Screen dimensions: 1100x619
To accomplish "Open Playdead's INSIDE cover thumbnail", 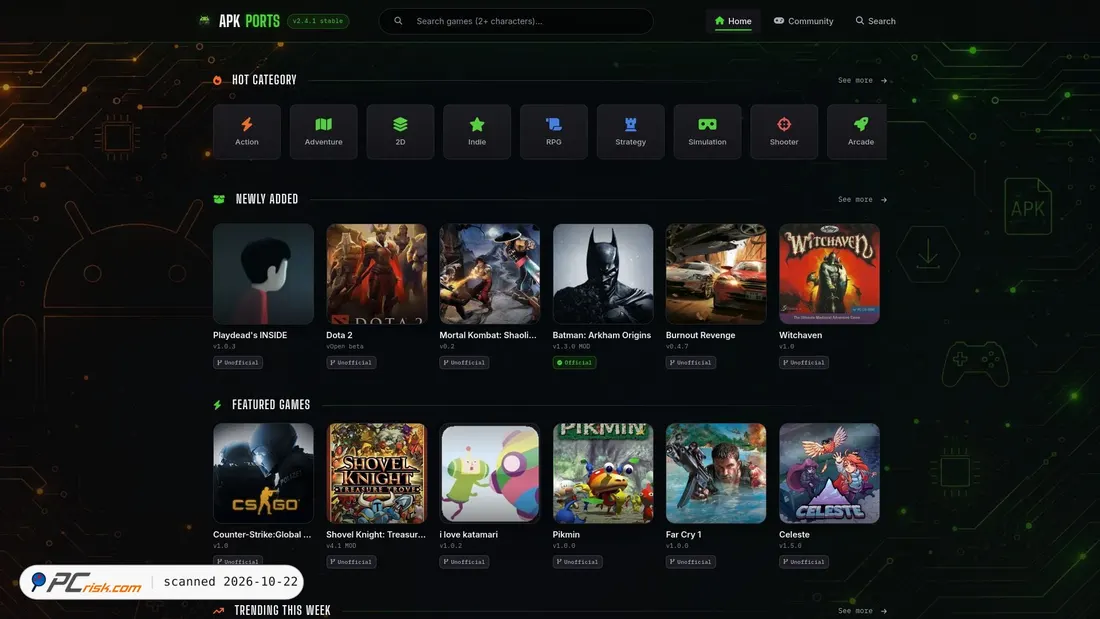I will click(x=263, y=274).
